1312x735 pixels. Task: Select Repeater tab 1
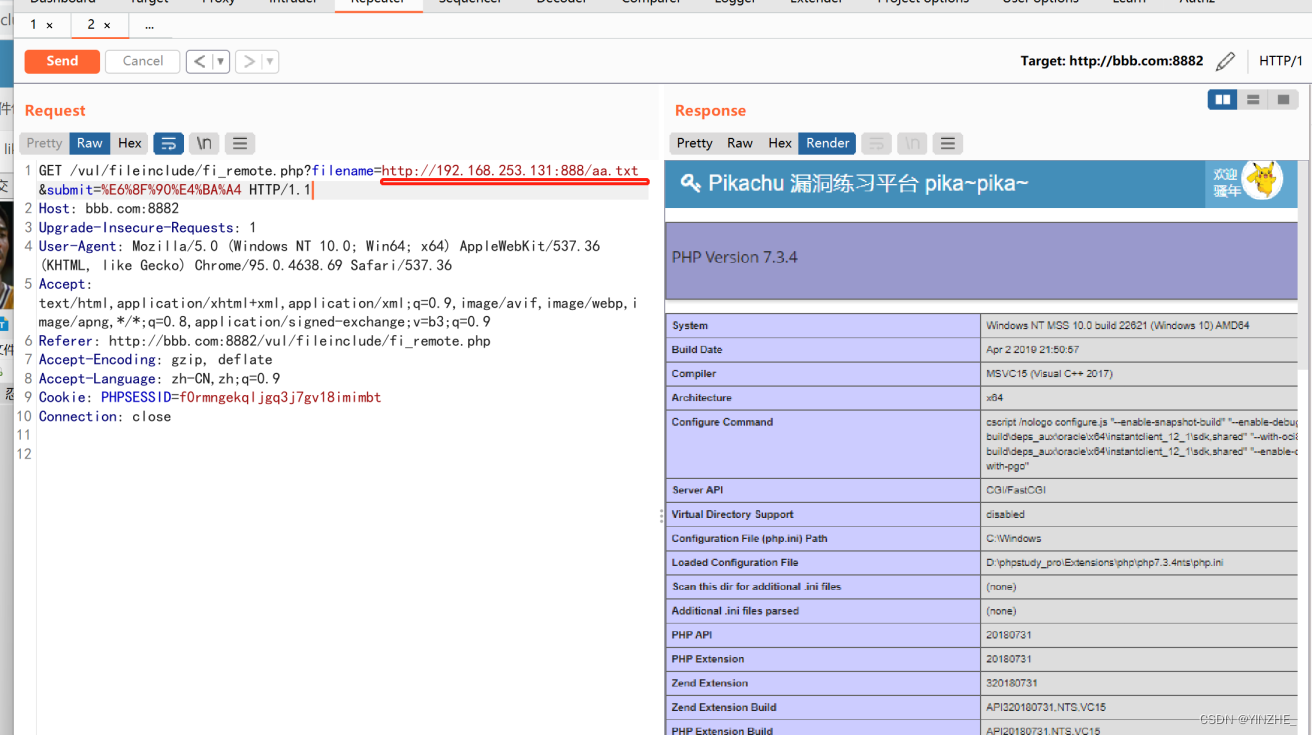click(33, 24)
